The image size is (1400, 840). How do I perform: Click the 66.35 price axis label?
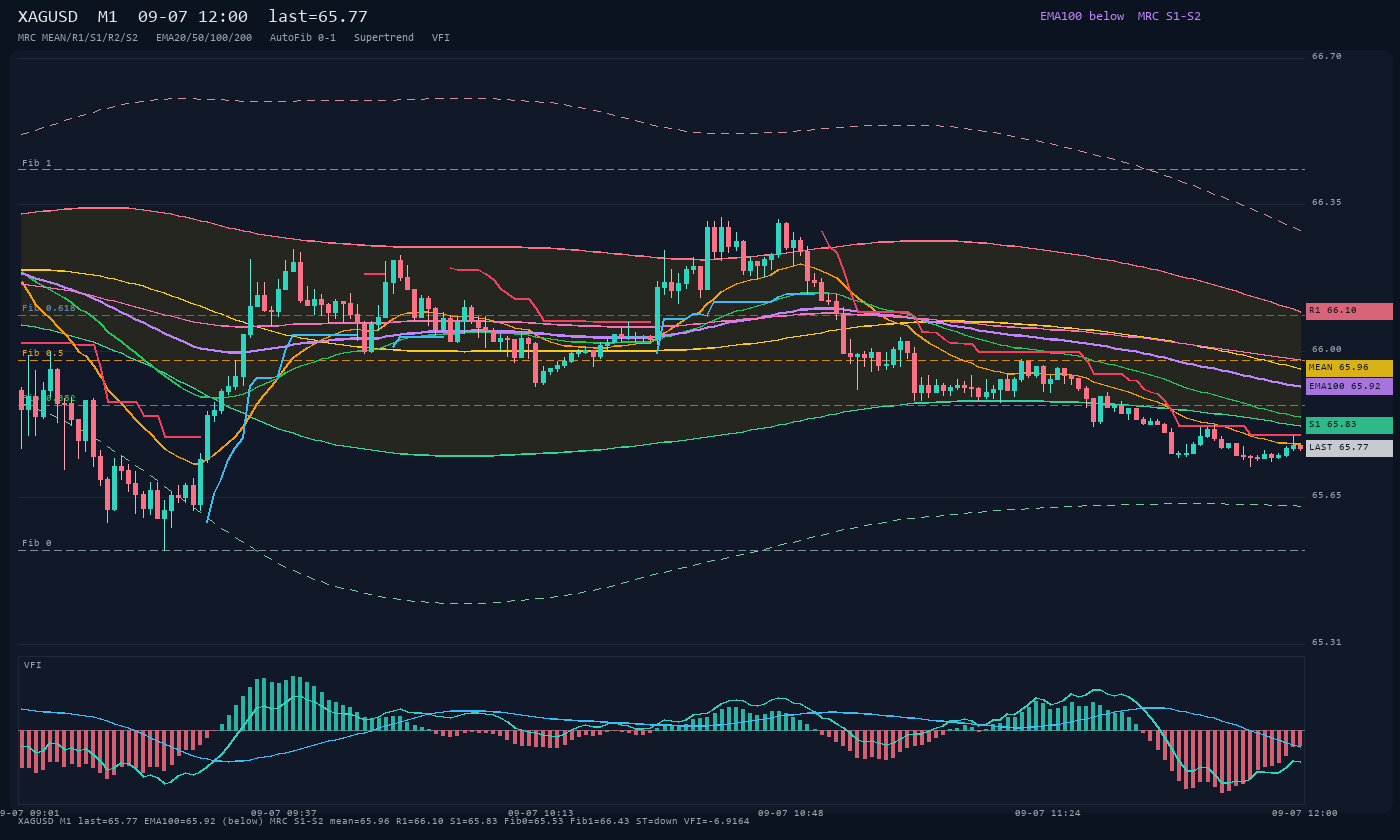pos(1327,202)
